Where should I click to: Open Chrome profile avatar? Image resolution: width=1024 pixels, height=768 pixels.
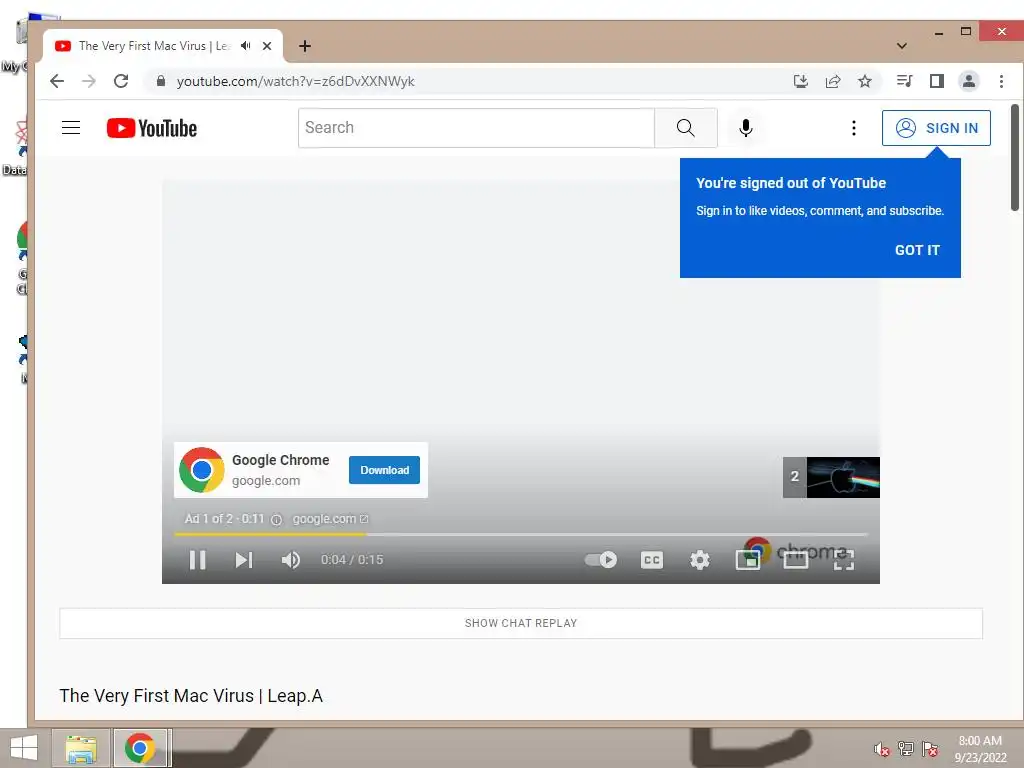(968, 81)
